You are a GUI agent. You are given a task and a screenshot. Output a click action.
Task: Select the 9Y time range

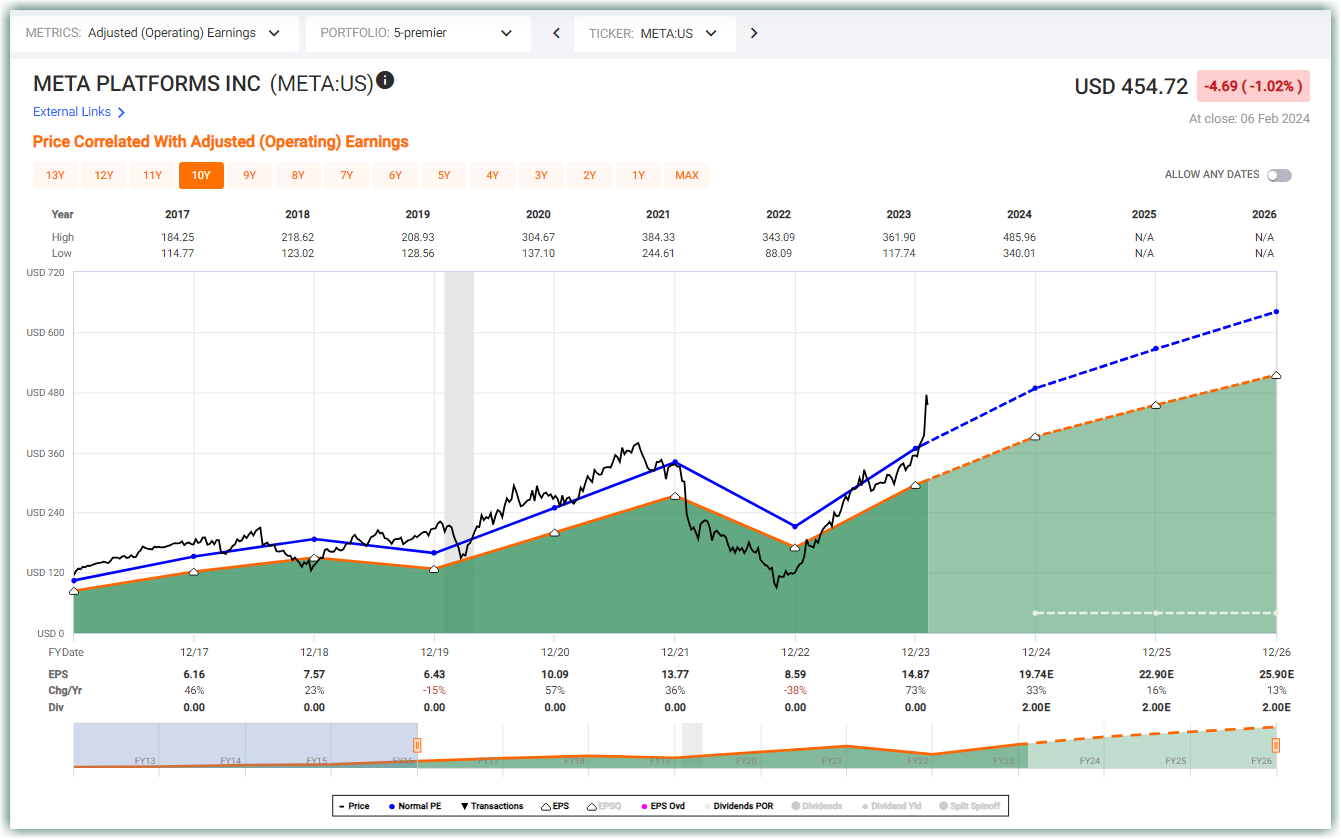pos(250,176)
